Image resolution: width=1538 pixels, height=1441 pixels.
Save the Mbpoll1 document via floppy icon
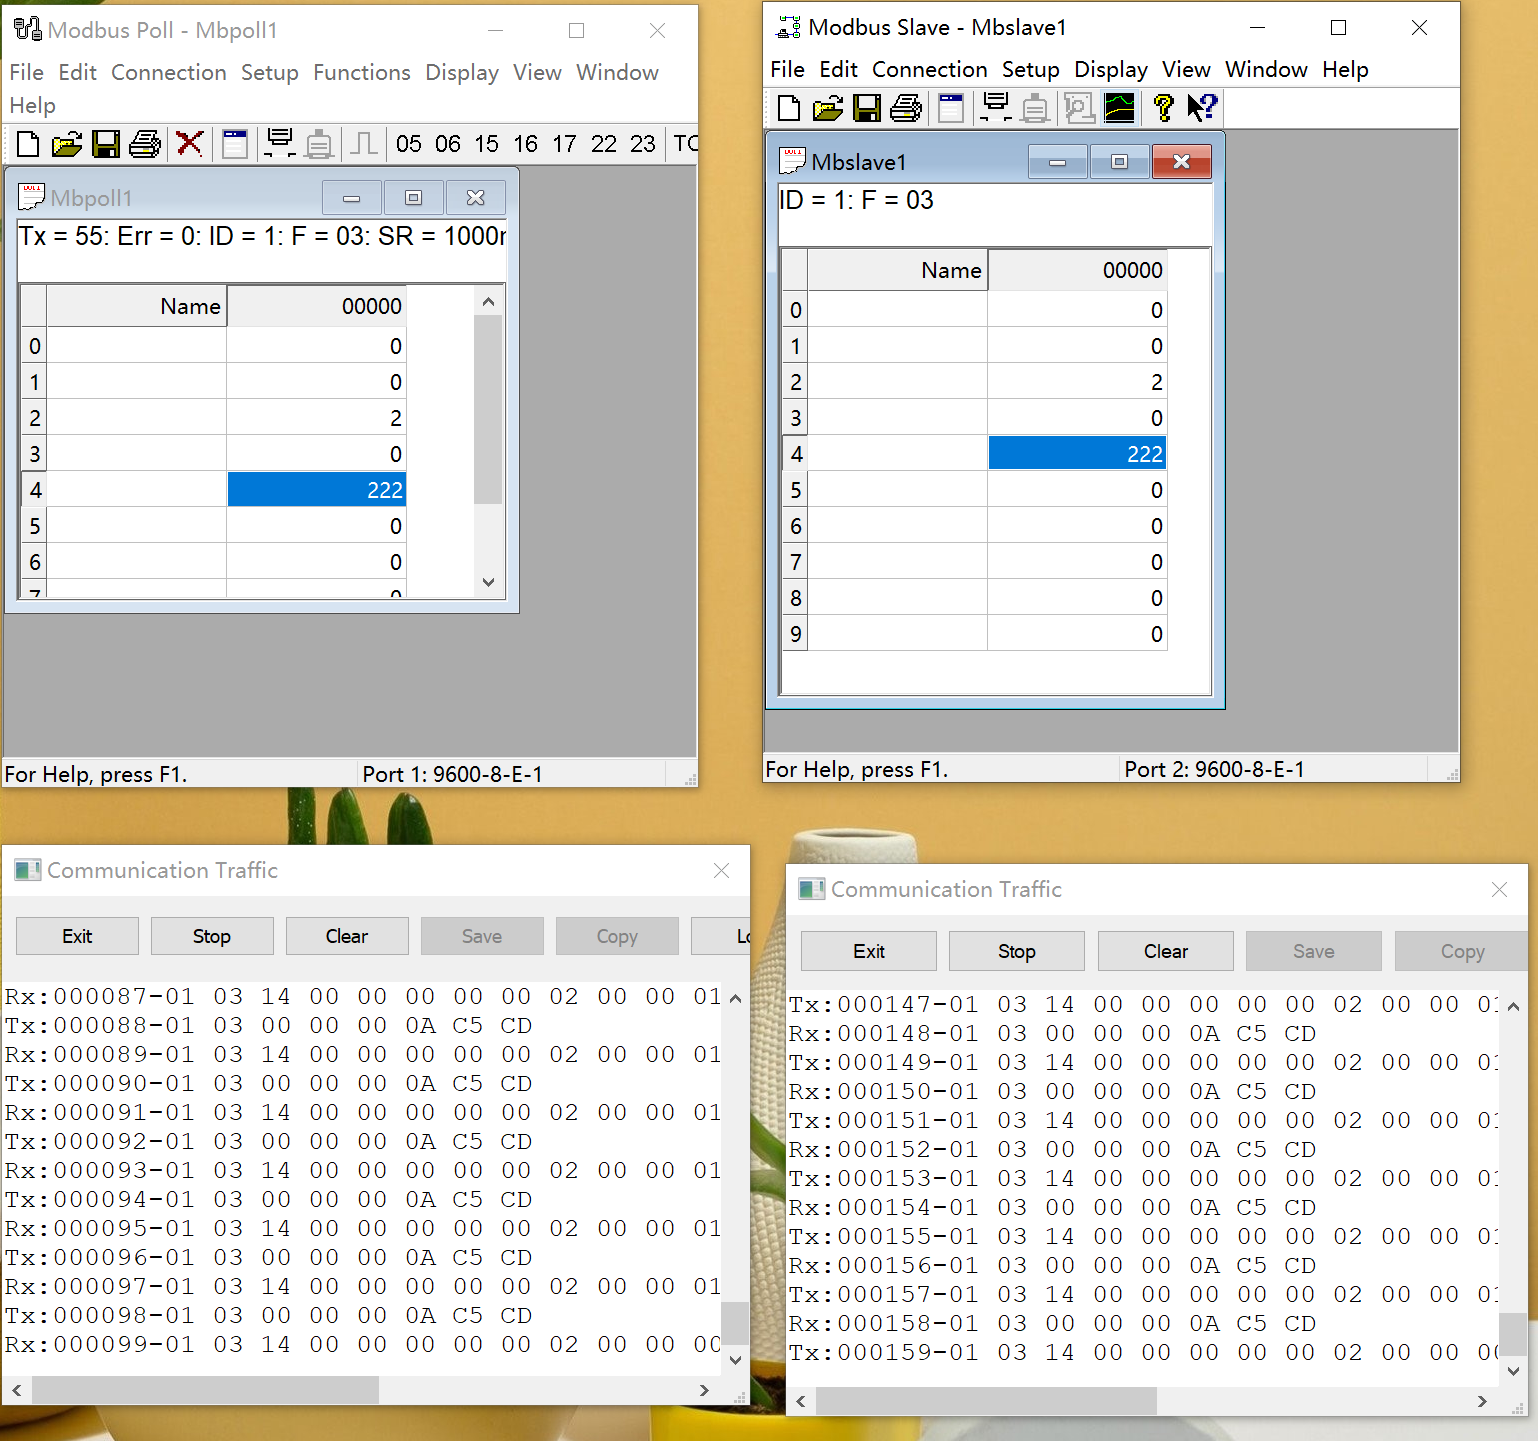click(x=105, y=144)
